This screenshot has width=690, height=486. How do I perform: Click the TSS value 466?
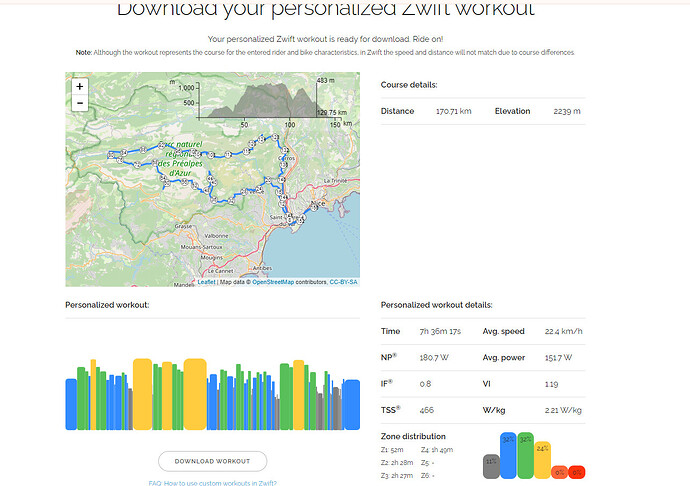426,410
